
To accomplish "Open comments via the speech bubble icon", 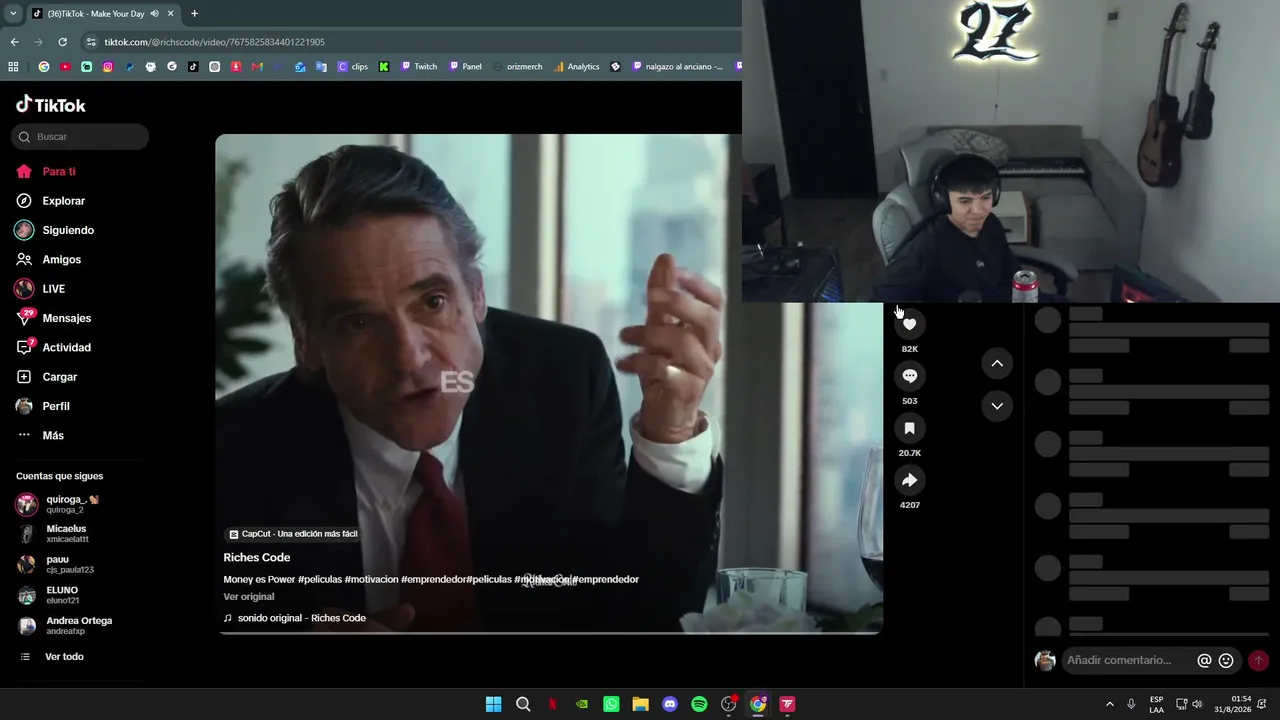I will (909, 376).
